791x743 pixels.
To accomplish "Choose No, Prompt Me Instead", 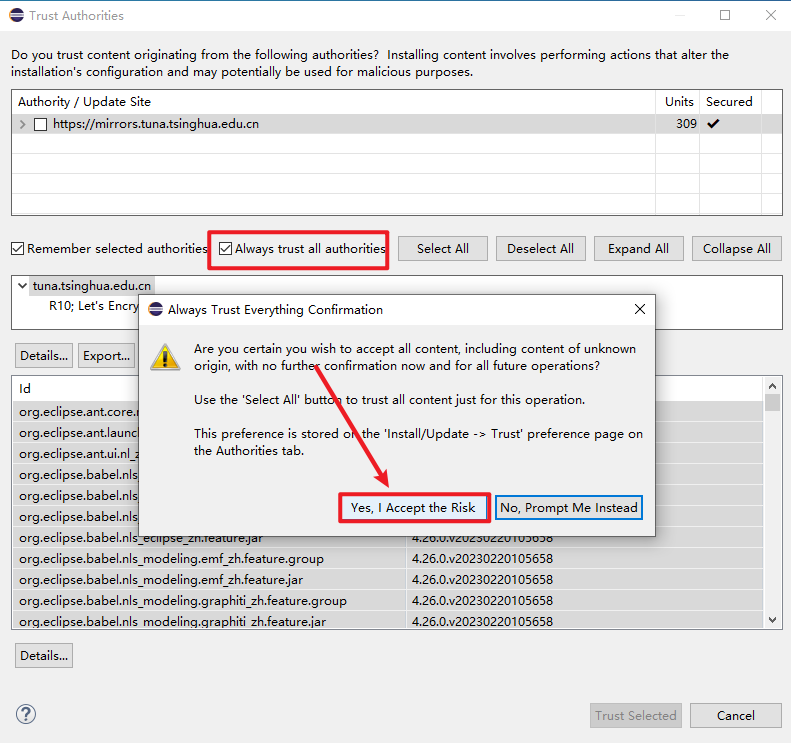I will (x=568, y=508).
